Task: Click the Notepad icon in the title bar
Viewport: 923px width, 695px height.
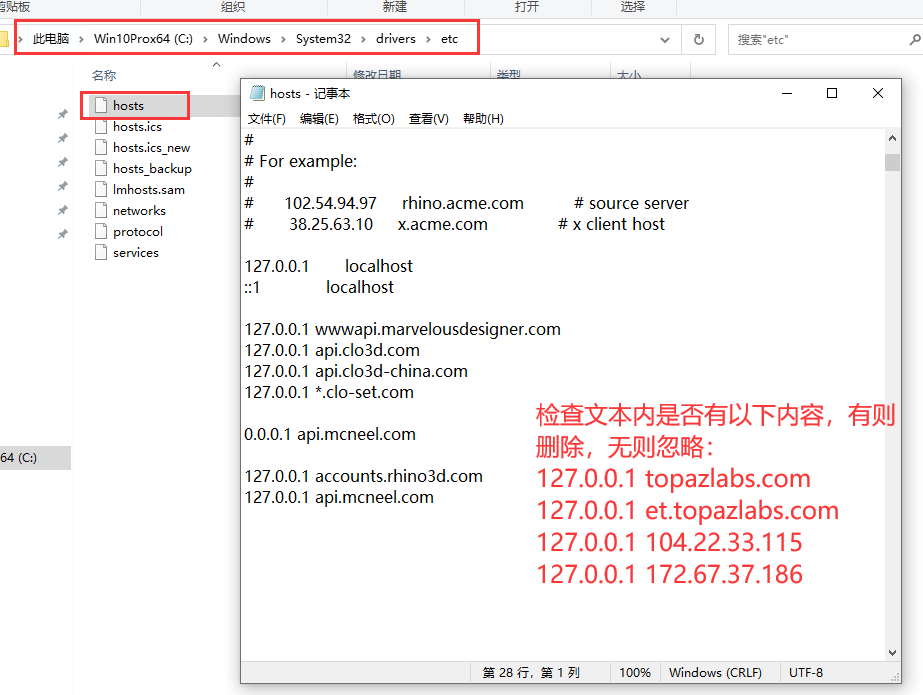Action: (x=257, y=93)
